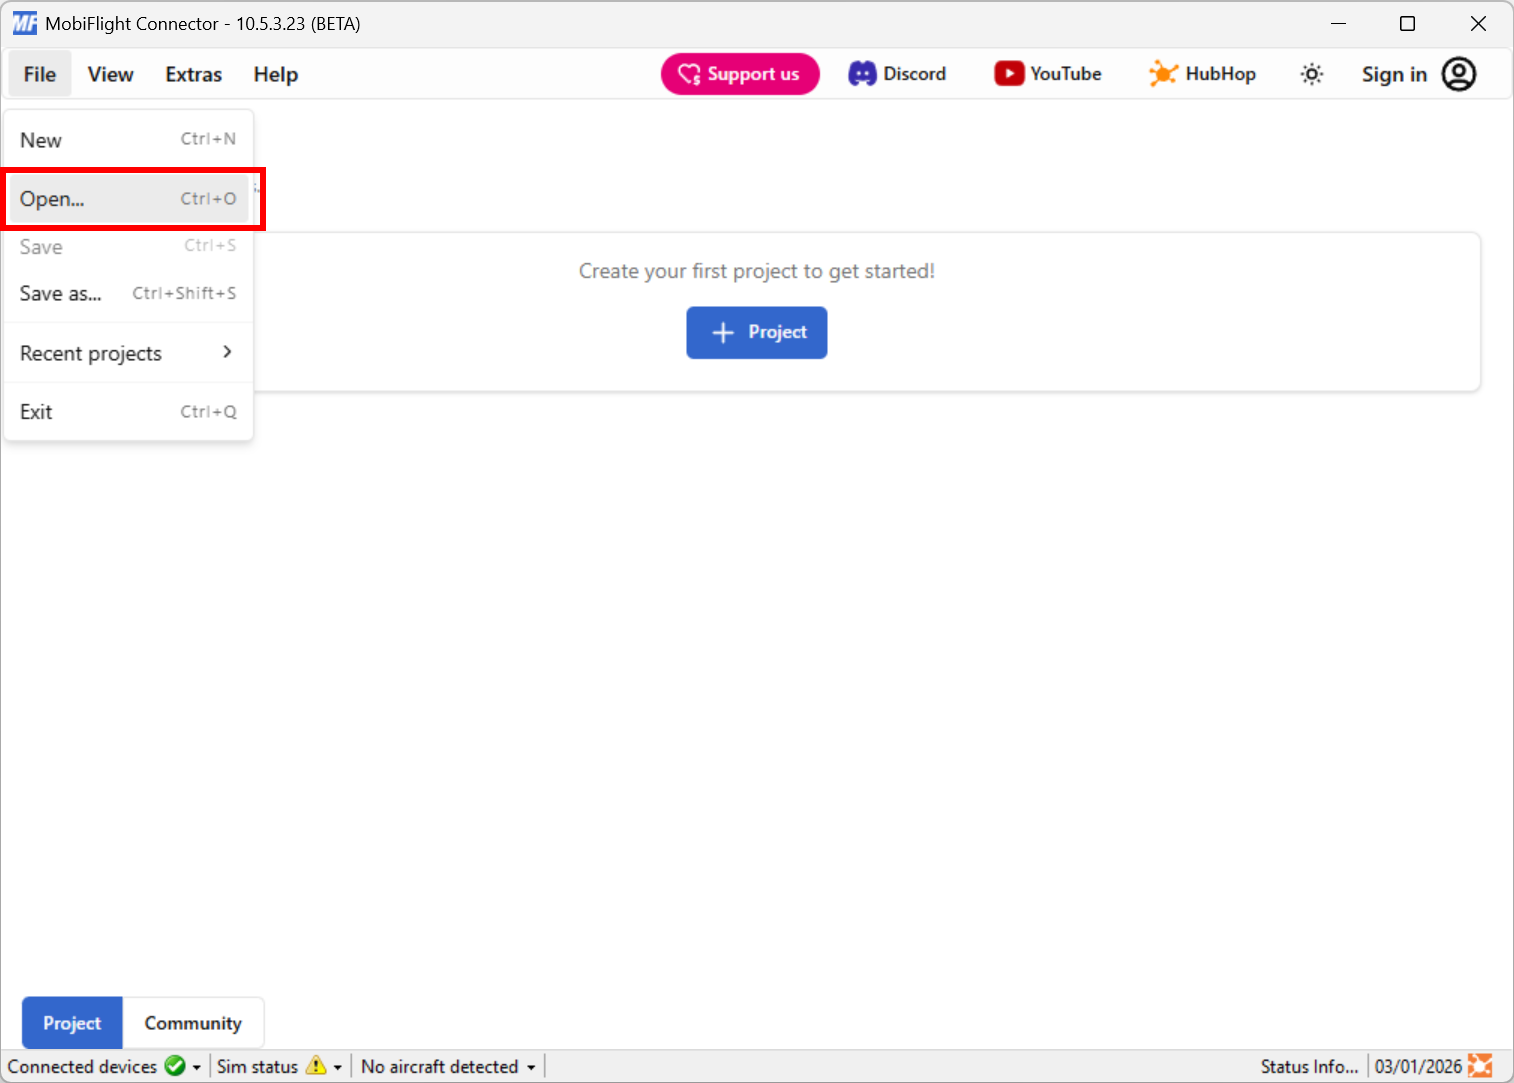Select Open... from the File menu

[x=128, y=199]
